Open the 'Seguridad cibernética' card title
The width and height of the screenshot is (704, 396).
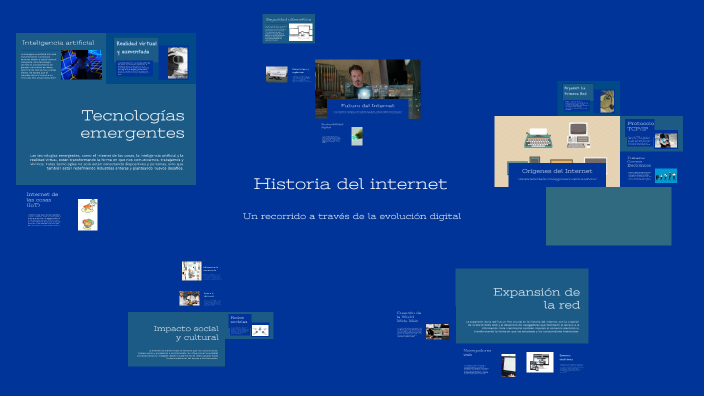tap(288, 20)
